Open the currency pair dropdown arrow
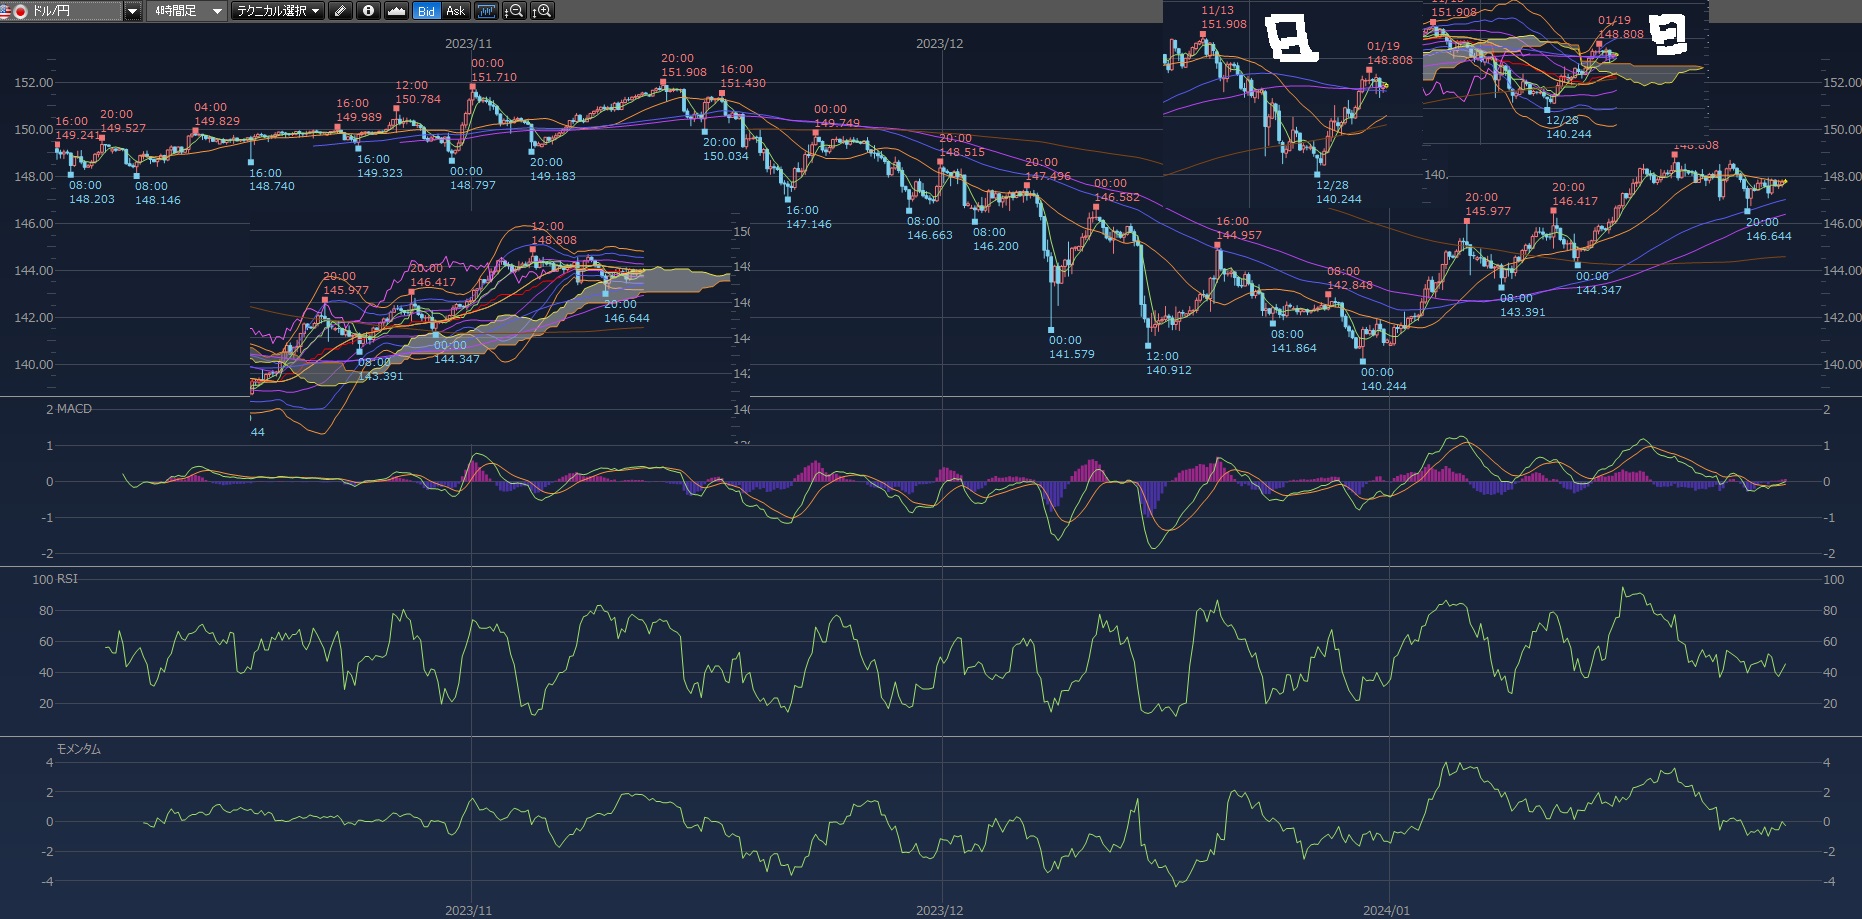This screenshot has width=1862, height=919. click(132, 11)
